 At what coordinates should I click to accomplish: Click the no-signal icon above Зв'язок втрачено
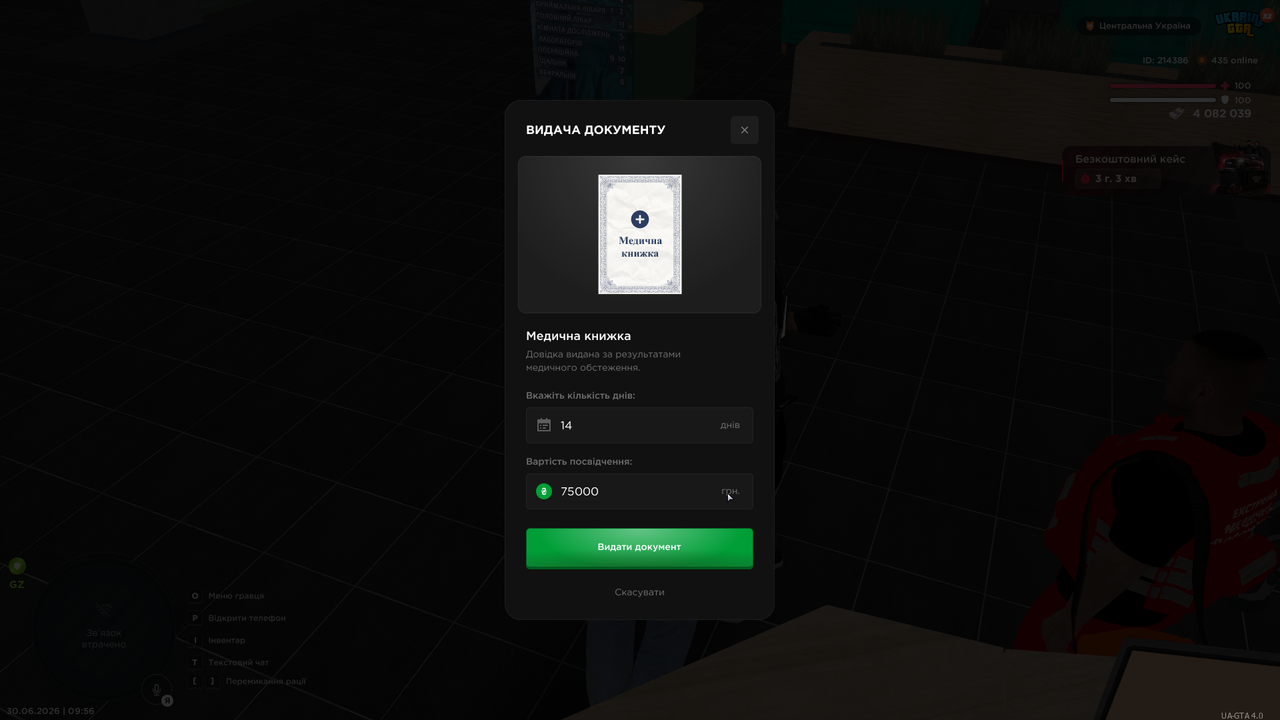coord(104,609)
